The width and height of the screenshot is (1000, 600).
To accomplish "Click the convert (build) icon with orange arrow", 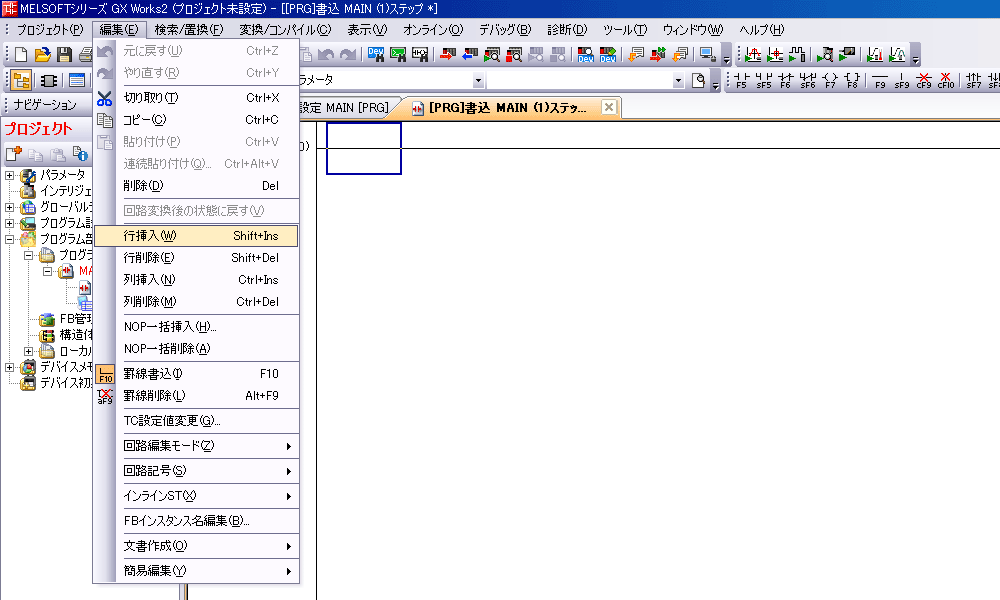I will click(x=636, y=55).
